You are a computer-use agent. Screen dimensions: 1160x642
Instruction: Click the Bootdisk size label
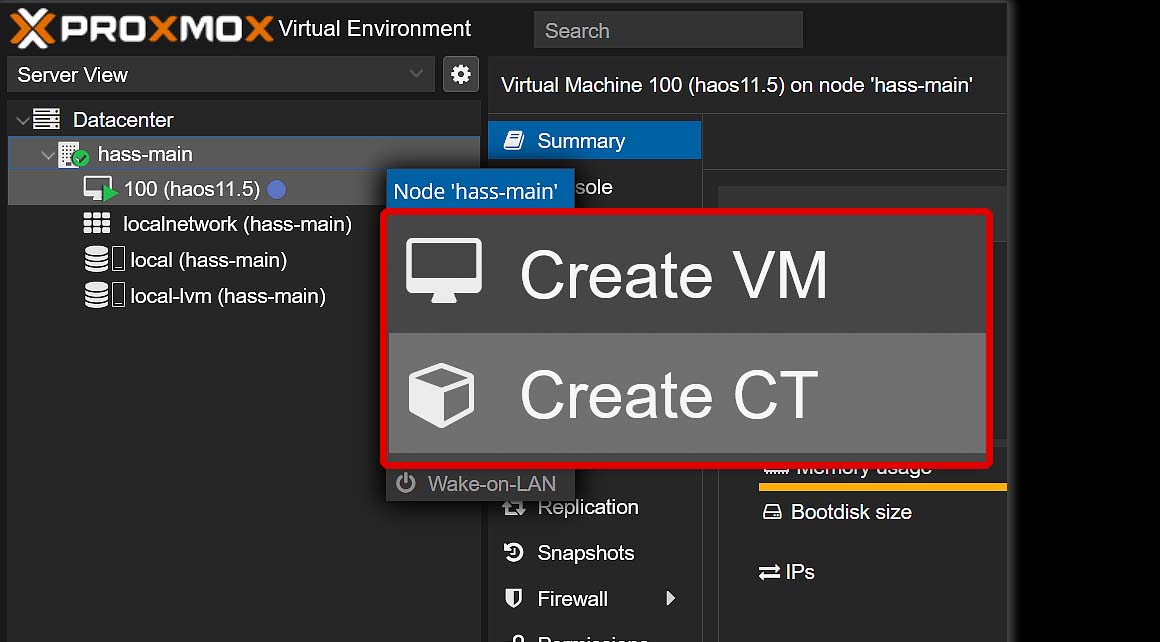pos(851,512)
